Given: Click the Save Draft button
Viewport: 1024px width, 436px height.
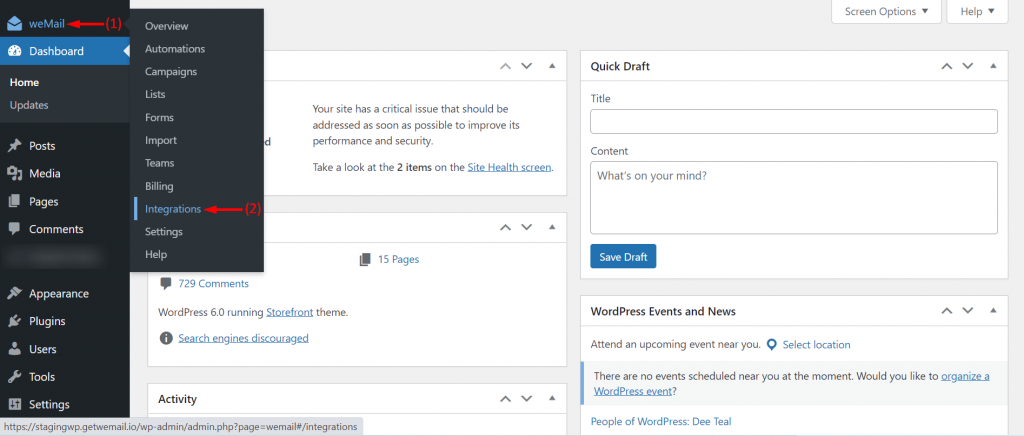Looking at the screenshot, I should [623, 257].
